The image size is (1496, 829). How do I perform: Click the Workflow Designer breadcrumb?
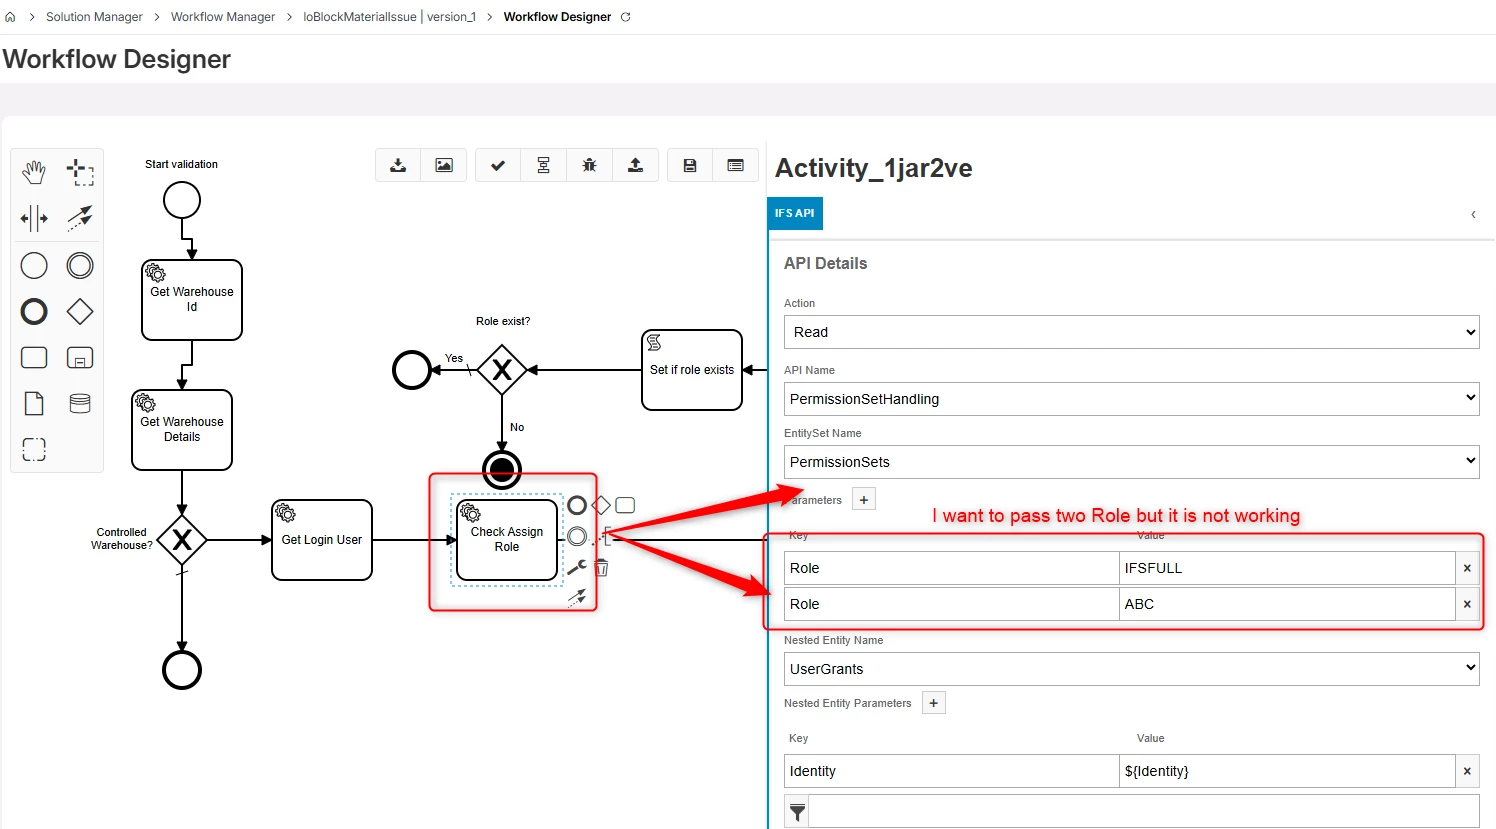(557, 17)
